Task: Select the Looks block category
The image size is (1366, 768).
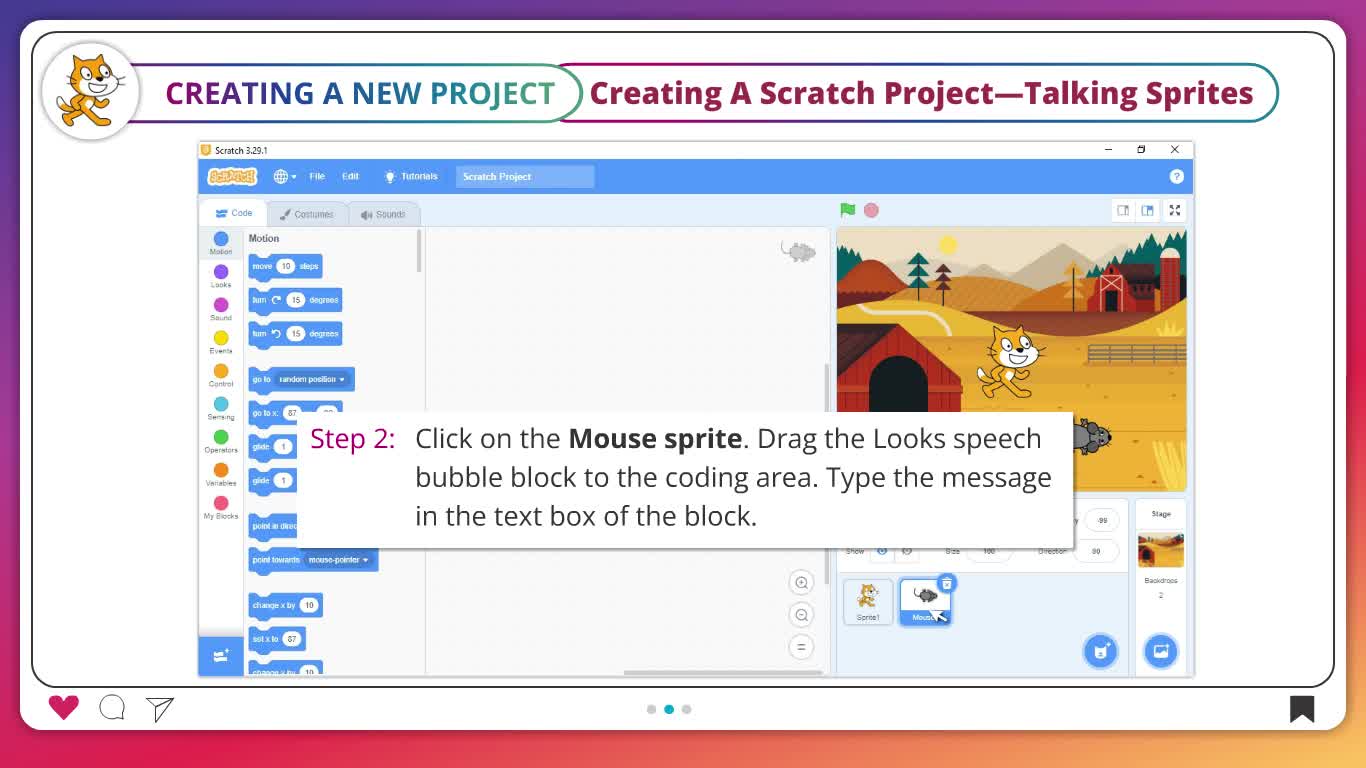Action: (x=221, y=276)
